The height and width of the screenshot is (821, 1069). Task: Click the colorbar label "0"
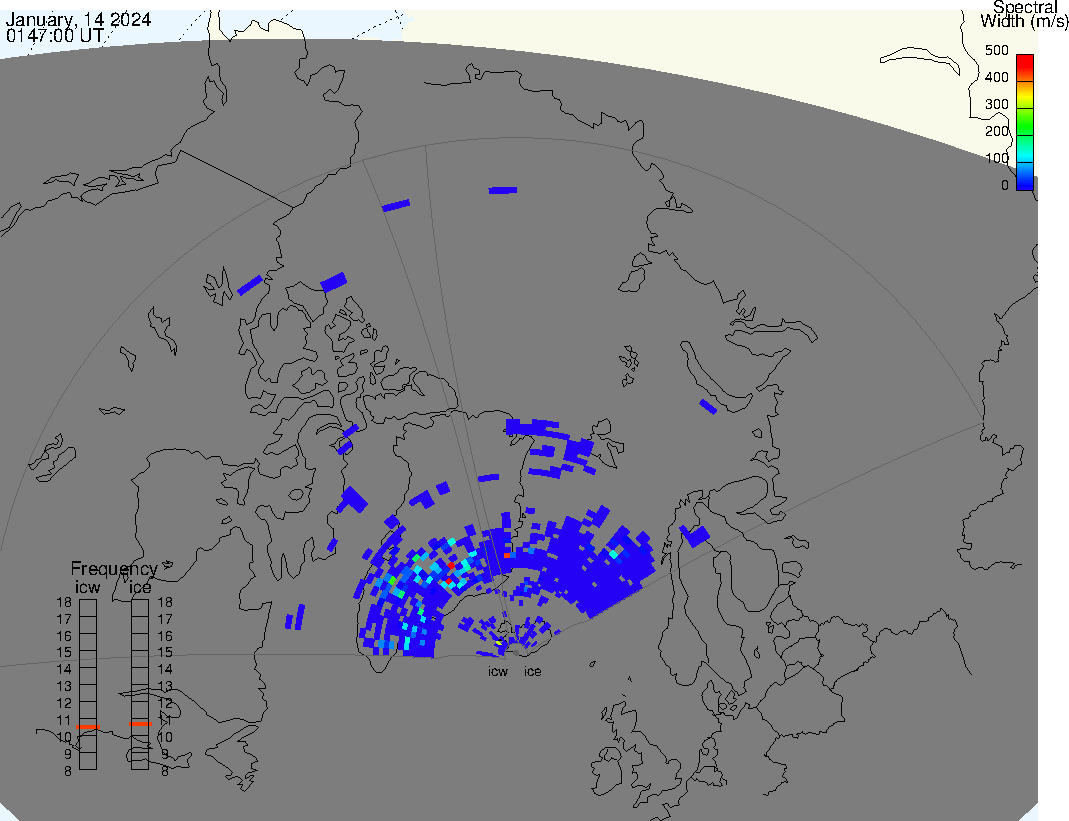point(1004,185)
